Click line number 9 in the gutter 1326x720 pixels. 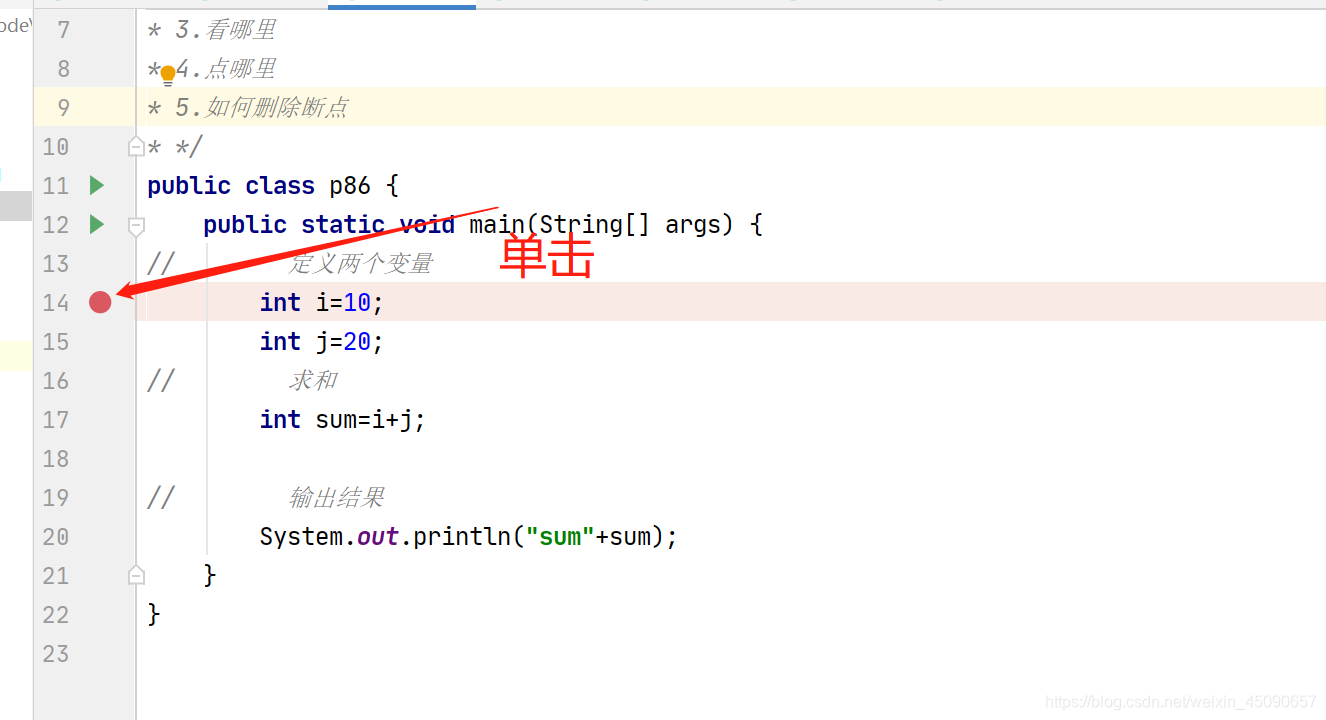[63, 108]
